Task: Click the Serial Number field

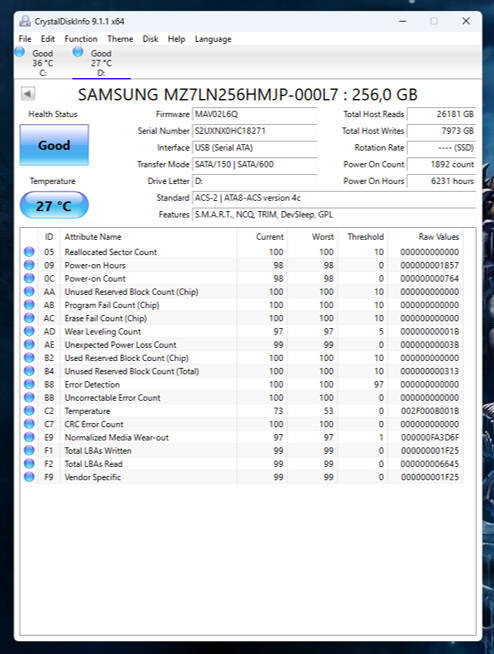Action: point(255,131)
